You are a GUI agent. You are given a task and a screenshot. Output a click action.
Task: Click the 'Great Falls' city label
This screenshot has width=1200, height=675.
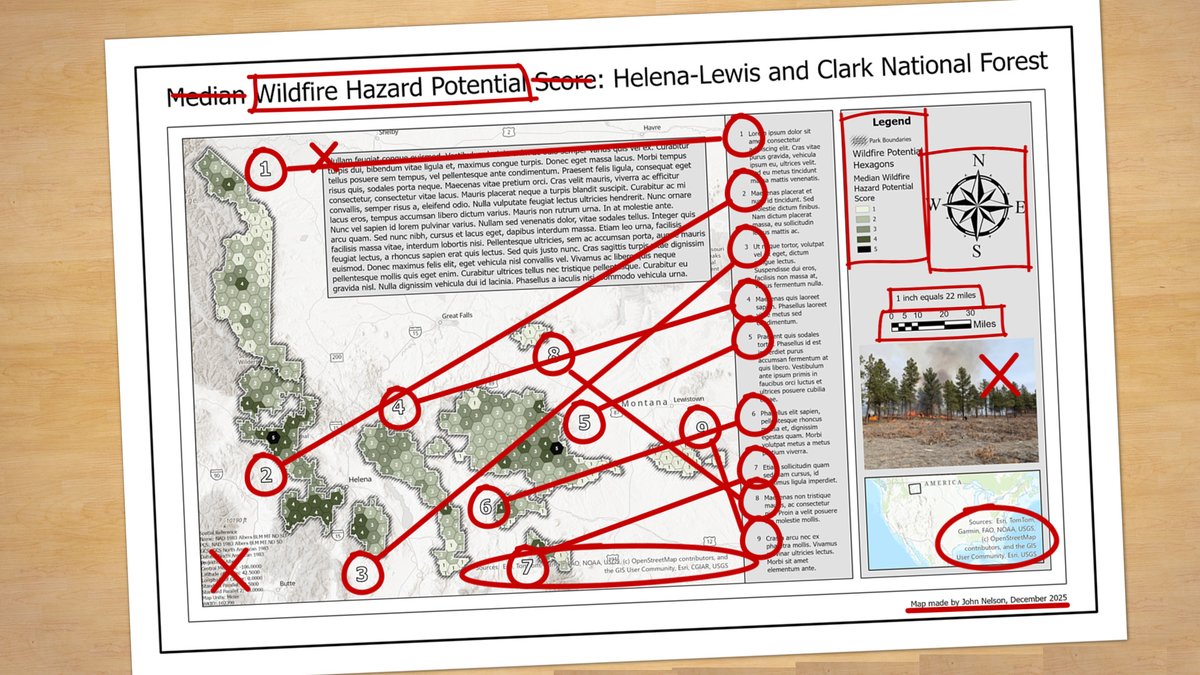[456, 316]
